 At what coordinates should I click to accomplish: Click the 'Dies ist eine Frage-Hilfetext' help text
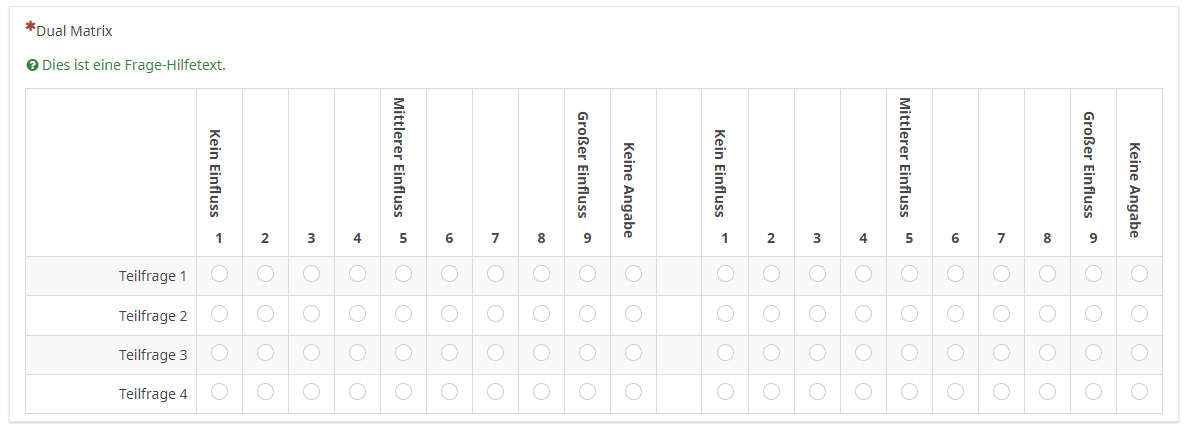click(133, 66)
